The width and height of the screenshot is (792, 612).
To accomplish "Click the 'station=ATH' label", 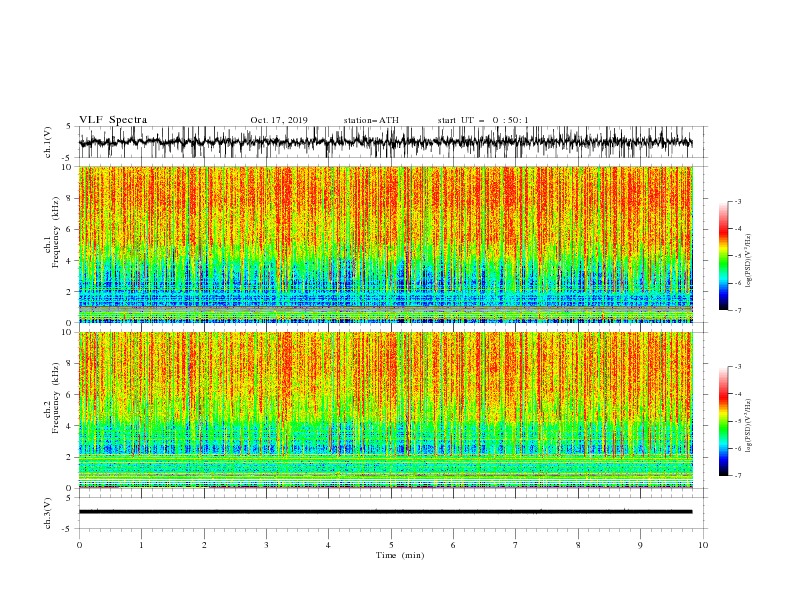I will pos(371,120).
